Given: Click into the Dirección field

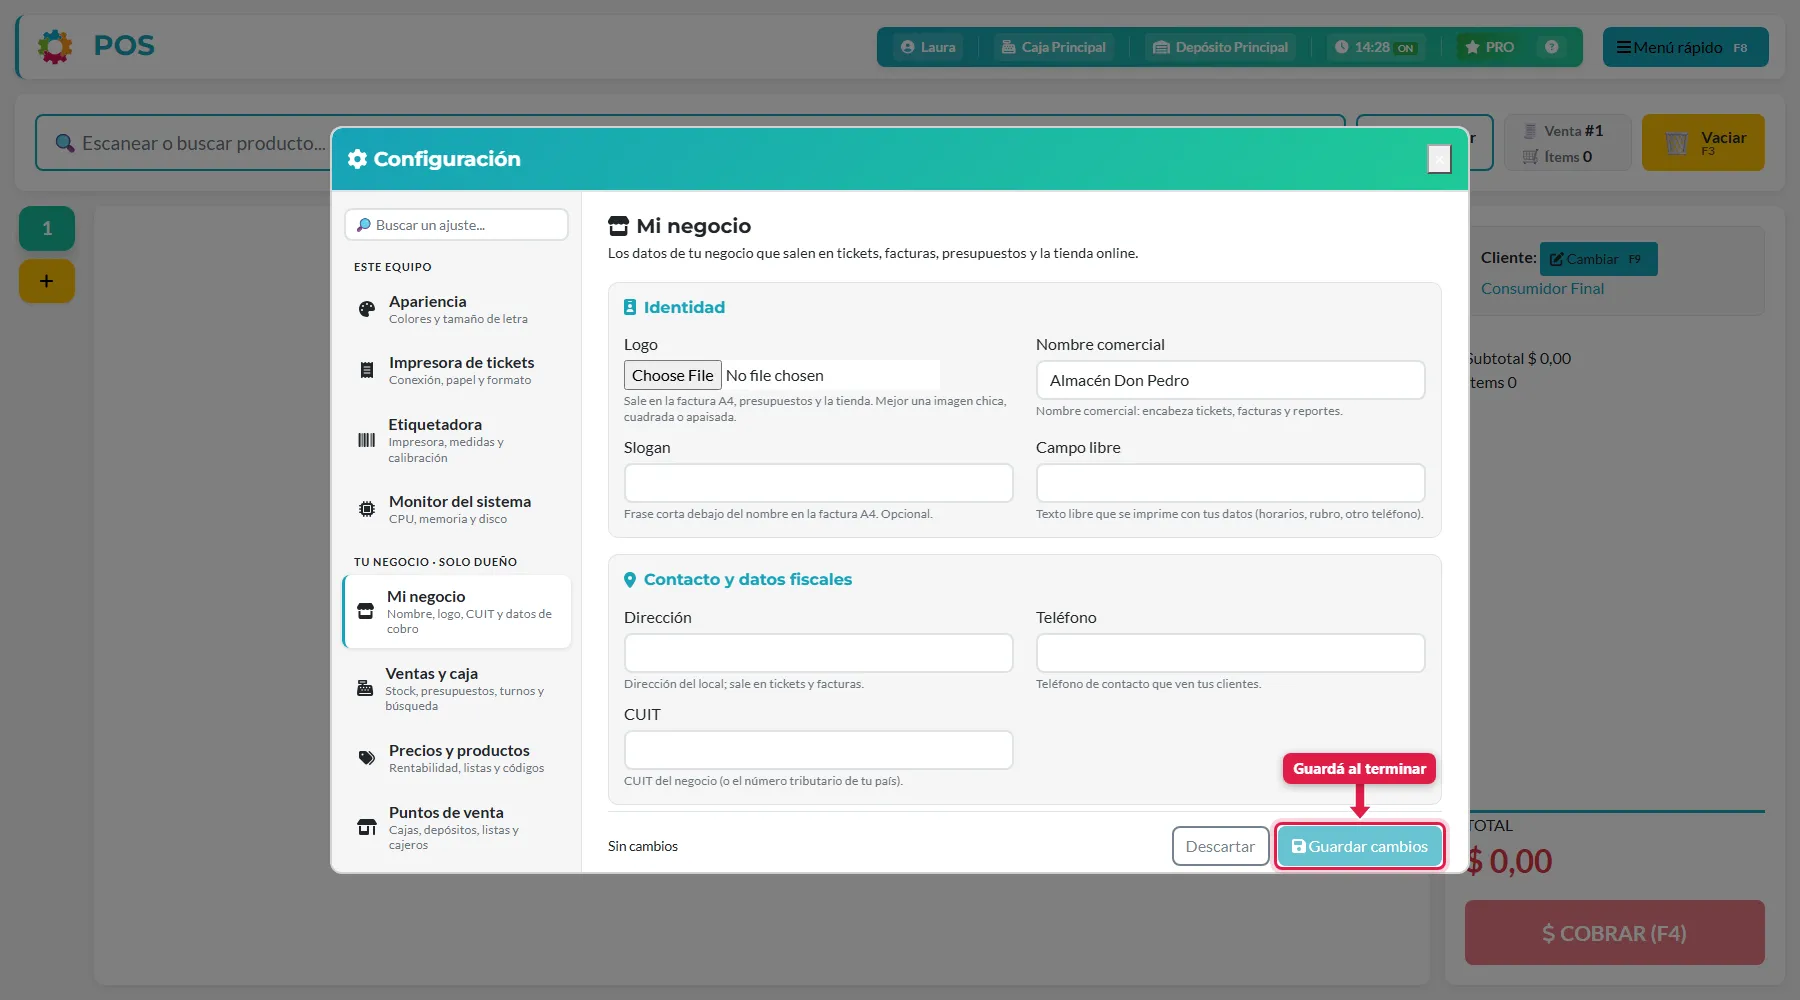Looking at the screenshot, I should coord(819,653).
